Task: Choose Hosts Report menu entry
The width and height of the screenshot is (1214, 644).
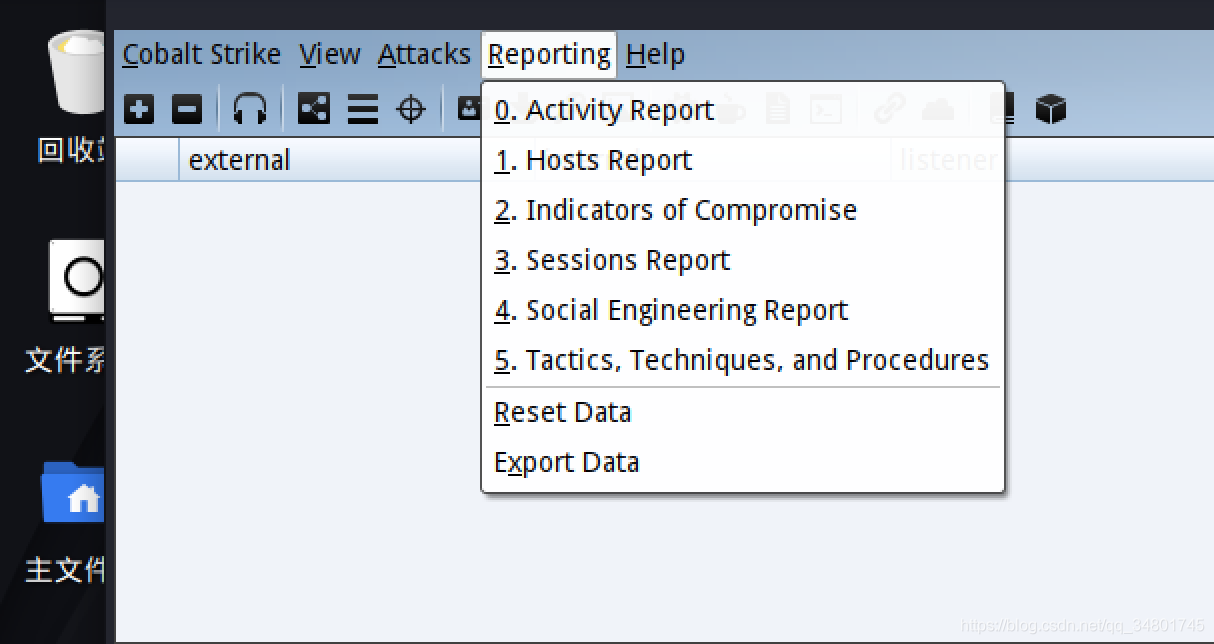Action: pos(742,160)
